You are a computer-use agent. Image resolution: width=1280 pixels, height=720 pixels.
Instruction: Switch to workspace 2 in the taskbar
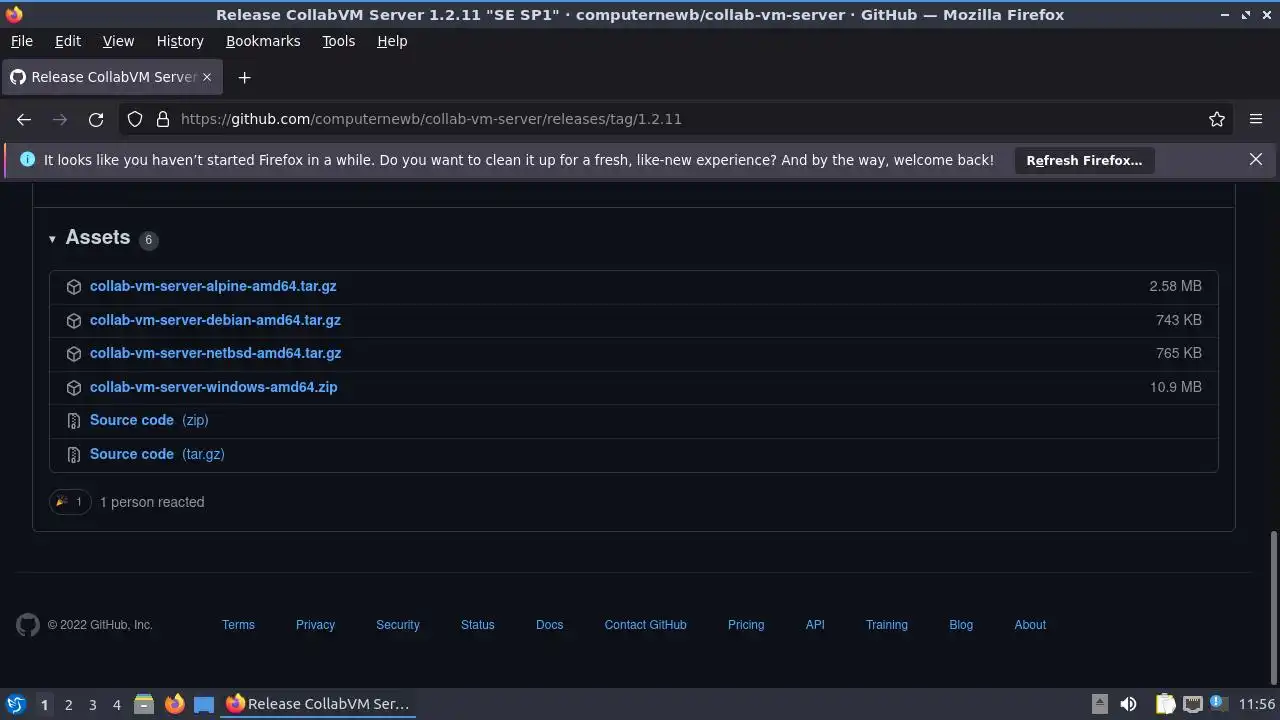point(68,704)
